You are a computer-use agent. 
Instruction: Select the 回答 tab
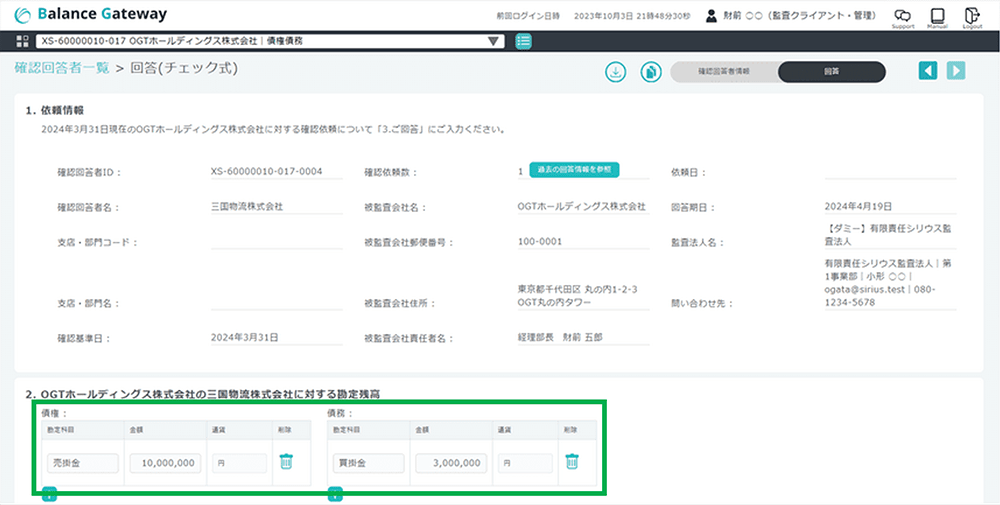831,72
